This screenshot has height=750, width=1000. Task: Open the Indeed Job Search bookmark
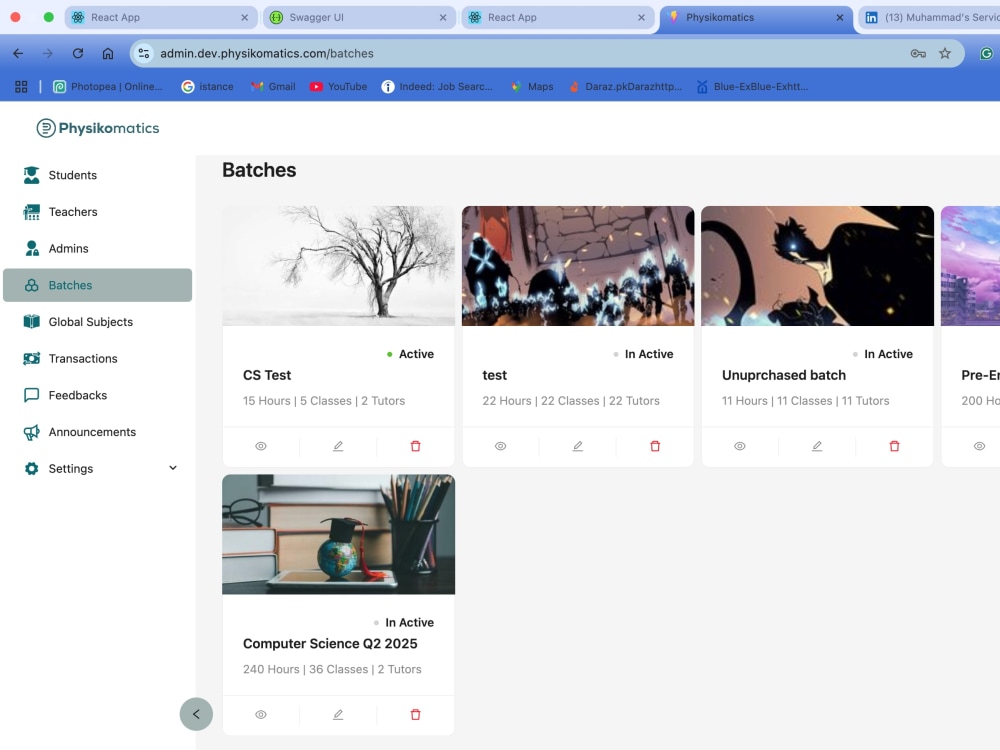[437, 87]
